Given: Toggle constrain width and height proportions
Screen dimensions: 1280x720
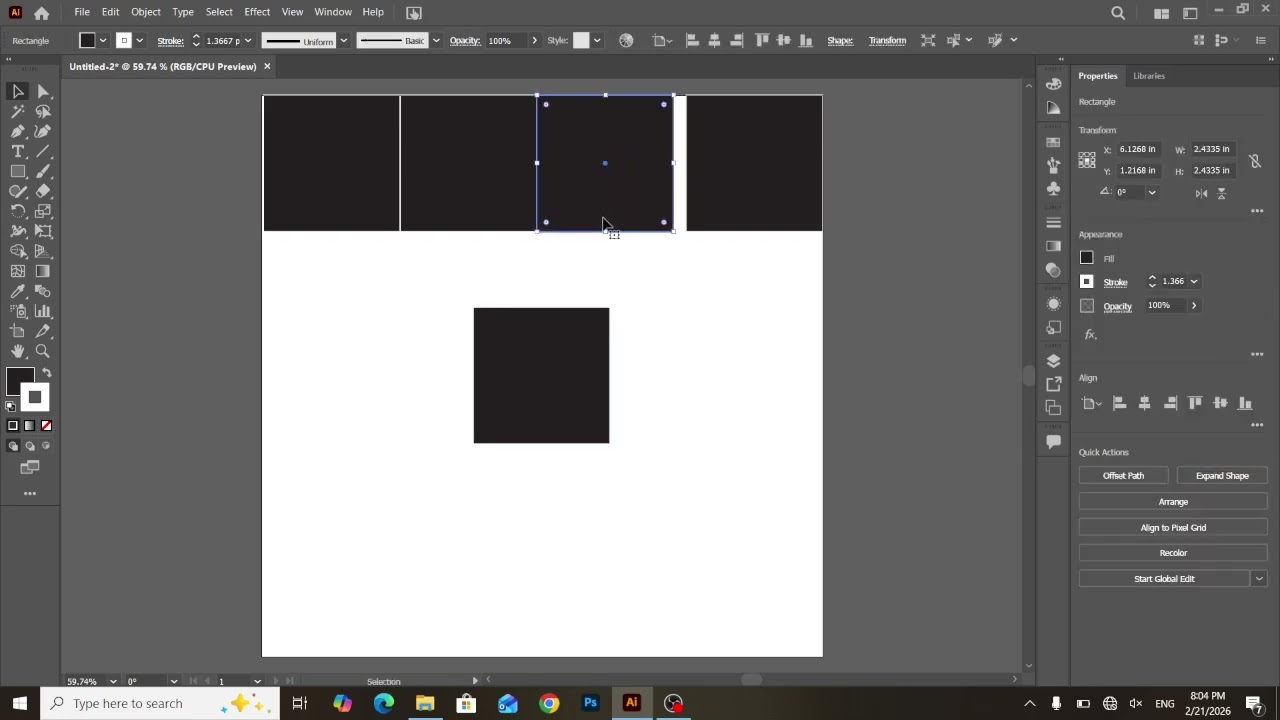Looking at the screenshot, I should 1255,160.
